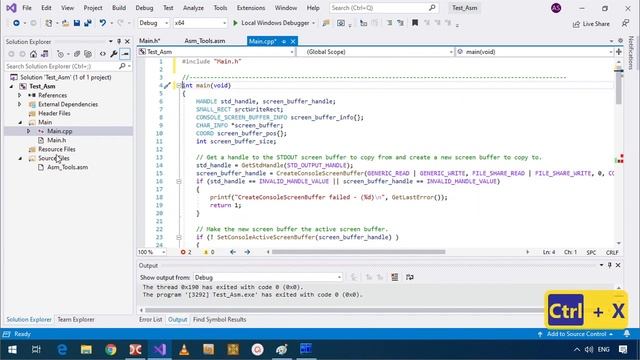Click the Home icon in Solution Explorer
640x360 pixels.
click(33, 54)
